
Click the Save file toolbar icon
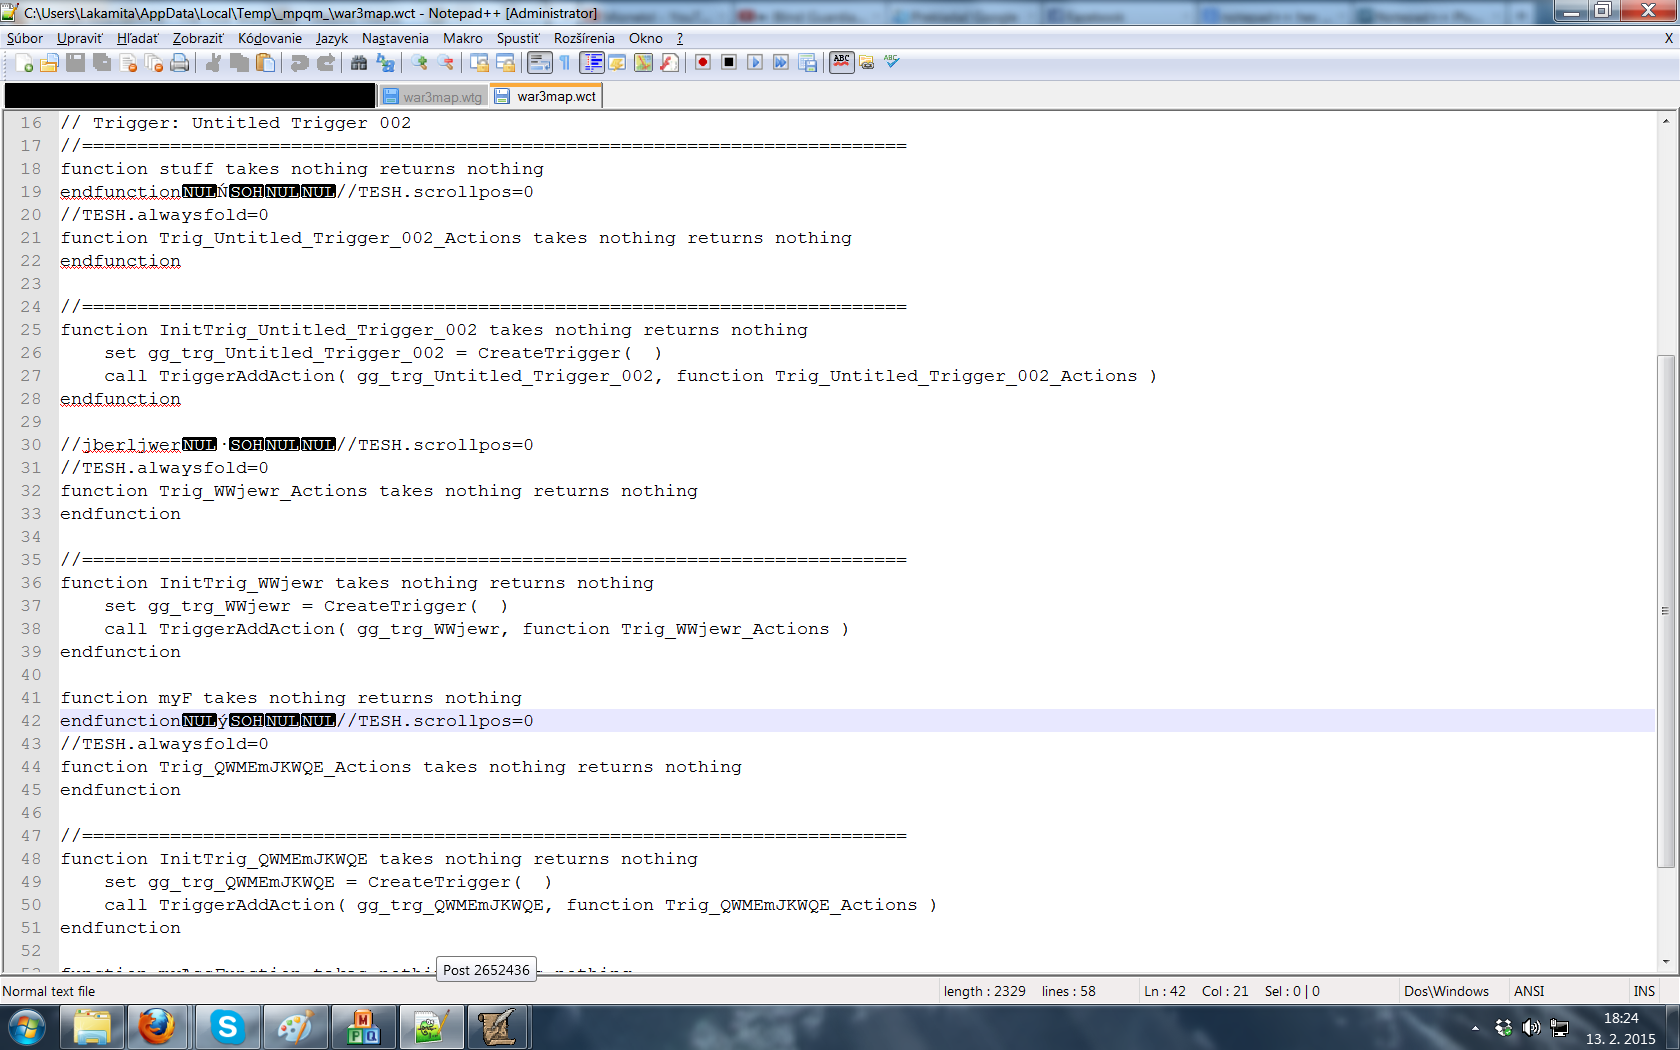(75, 63)
